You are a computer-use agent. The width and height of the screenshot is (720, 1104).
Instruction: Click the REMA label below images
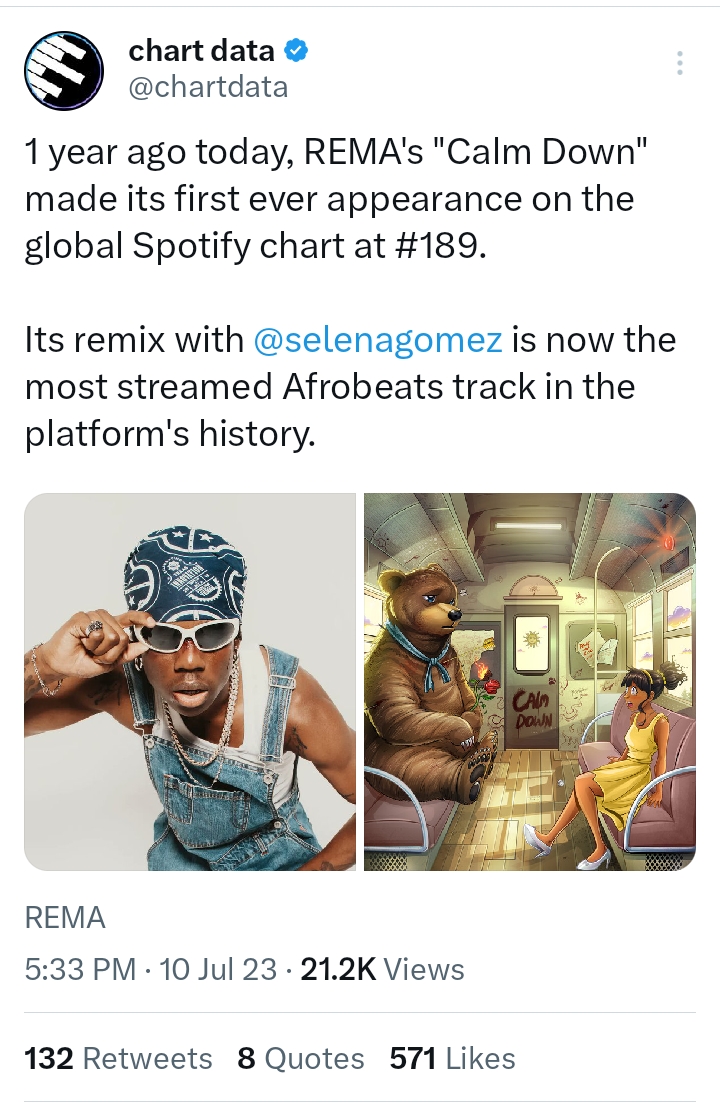pos(65,917)
